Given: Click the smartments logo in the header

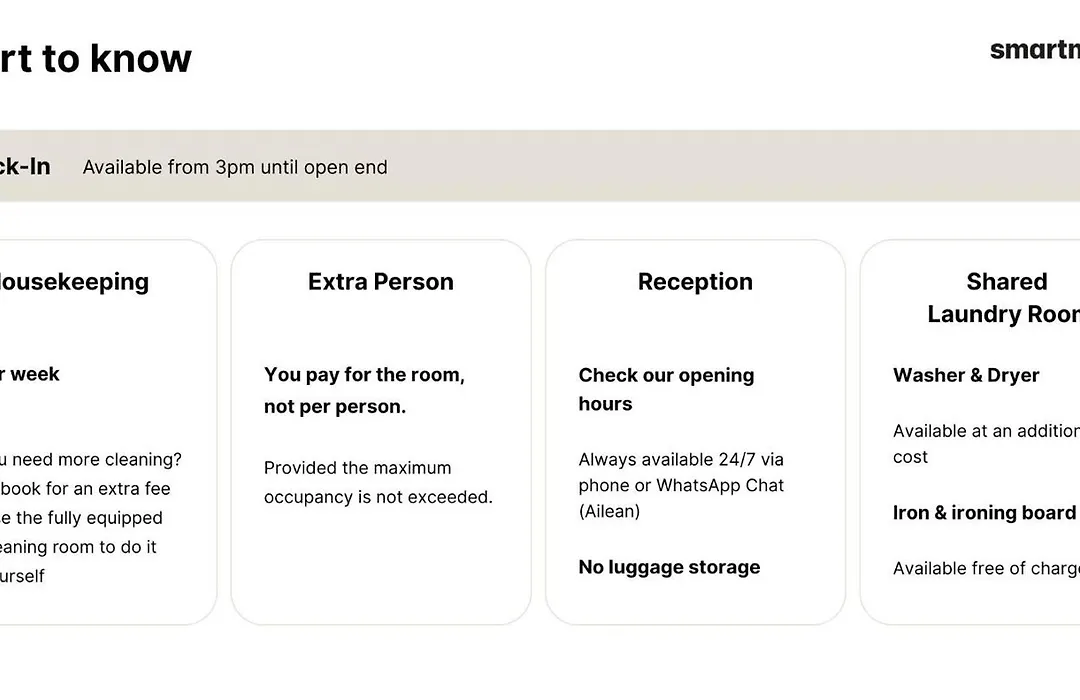Looking at the screenshot, I should (1035, 50).
